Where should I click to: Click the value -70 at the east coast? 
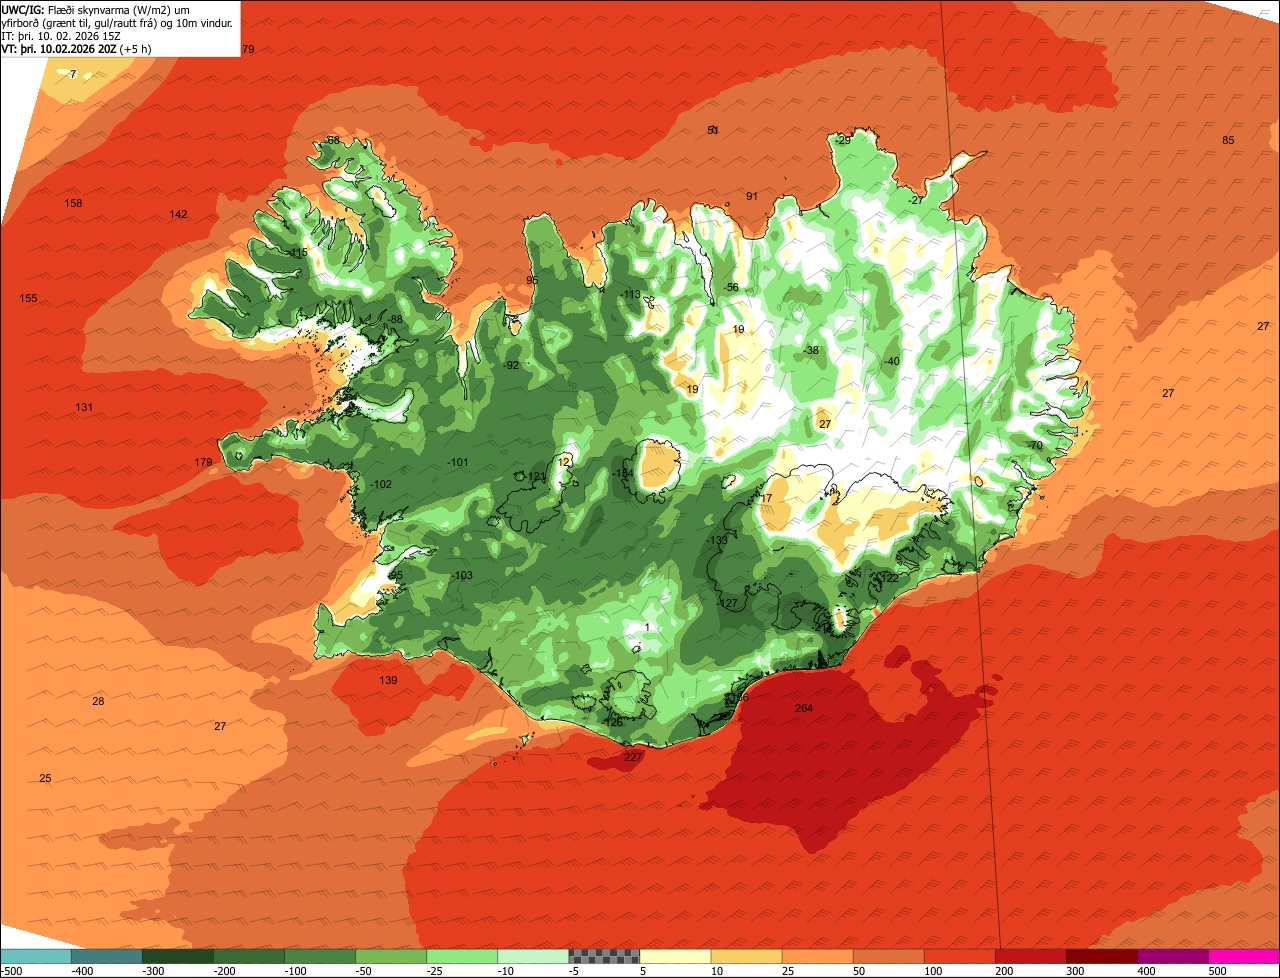click(x=1034, y=445)
